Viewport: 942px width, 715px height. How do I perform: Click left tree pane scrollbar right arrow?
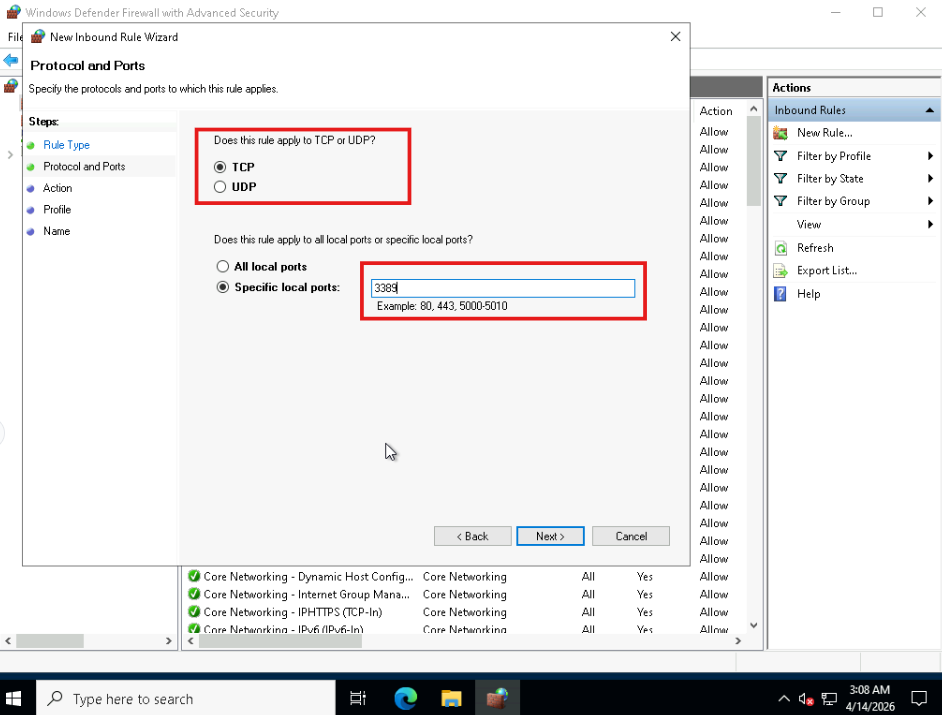[169, 641]
